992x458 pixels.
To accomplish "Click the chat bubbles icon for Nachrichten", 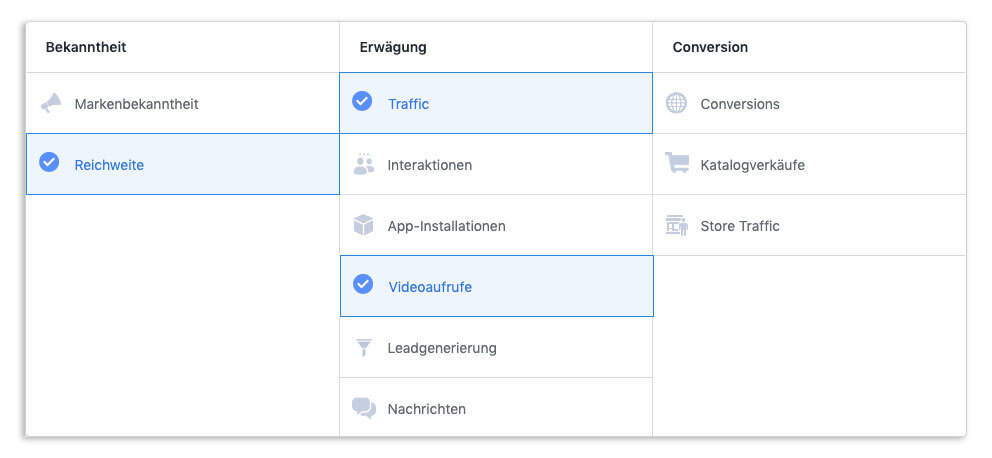I will coord(363,408).
